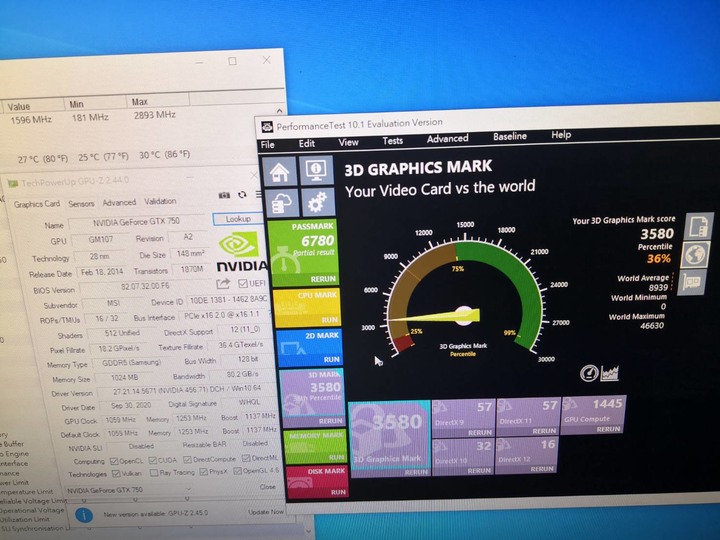Click Update Now in GPU-Z update bar
Screen dimensions: 720x540
click(x=266, y=512)
